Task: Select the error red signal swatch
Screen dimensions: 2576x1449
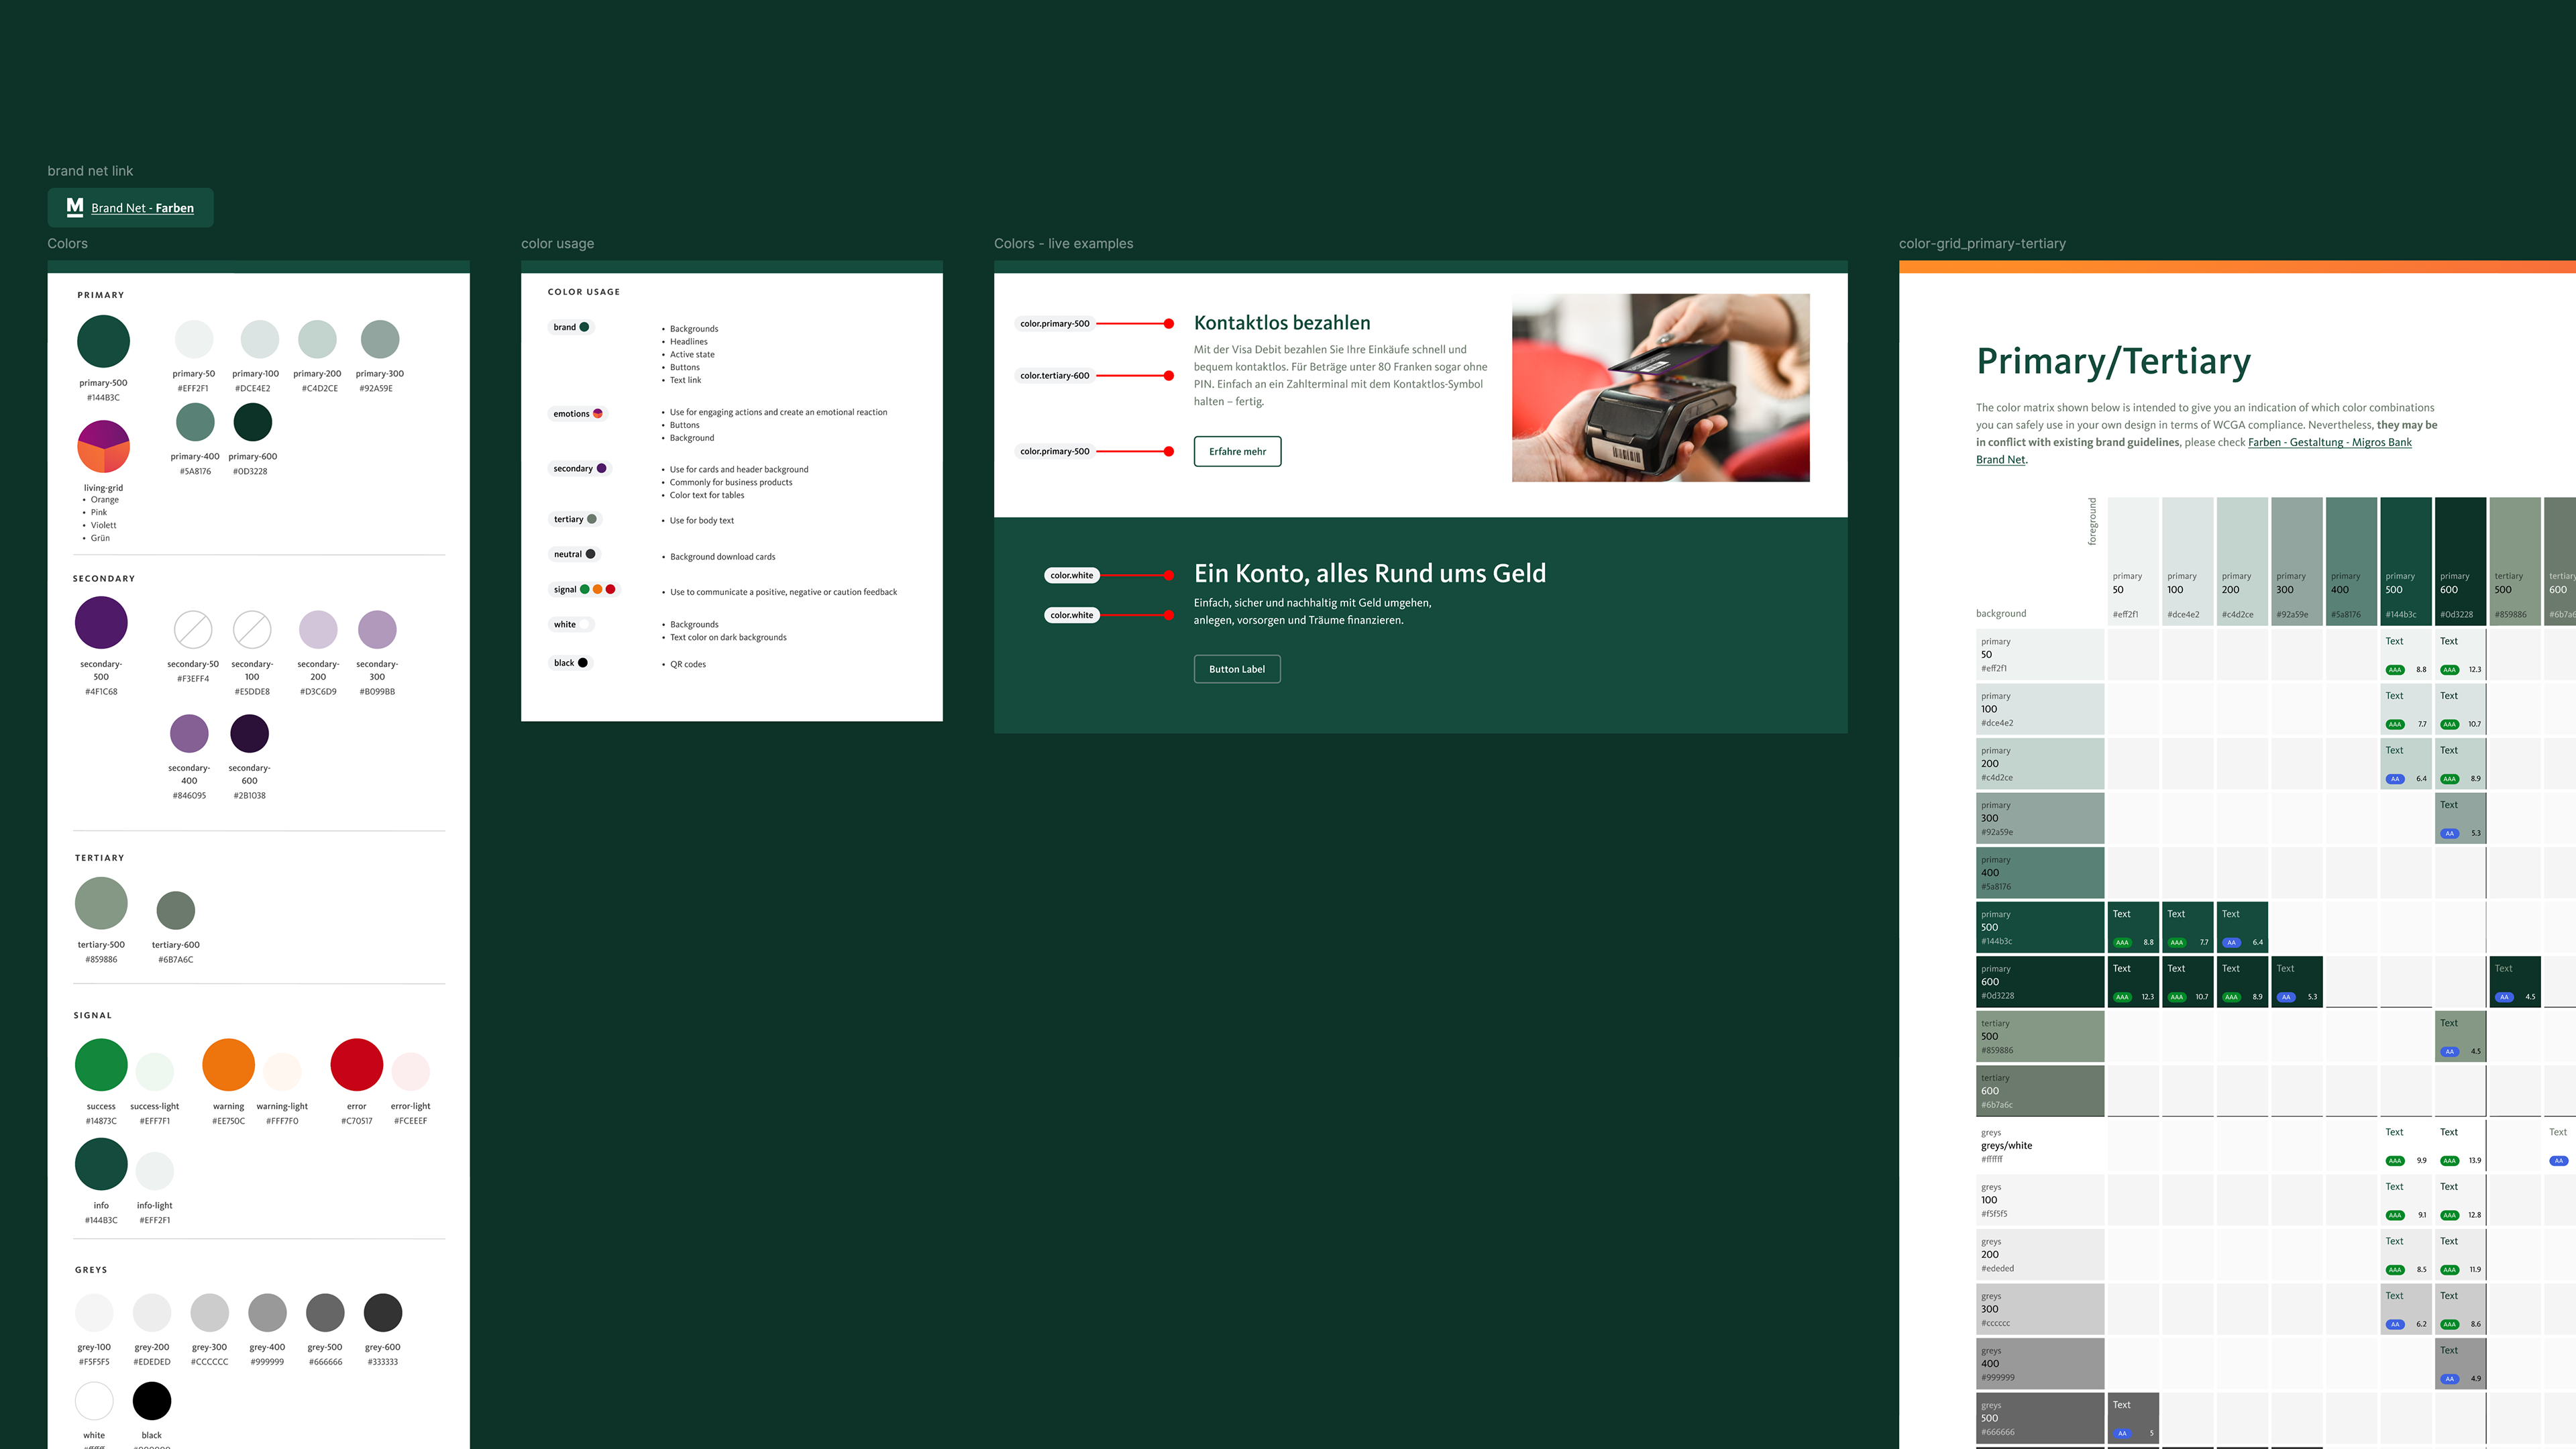Action: point(357,1065)
